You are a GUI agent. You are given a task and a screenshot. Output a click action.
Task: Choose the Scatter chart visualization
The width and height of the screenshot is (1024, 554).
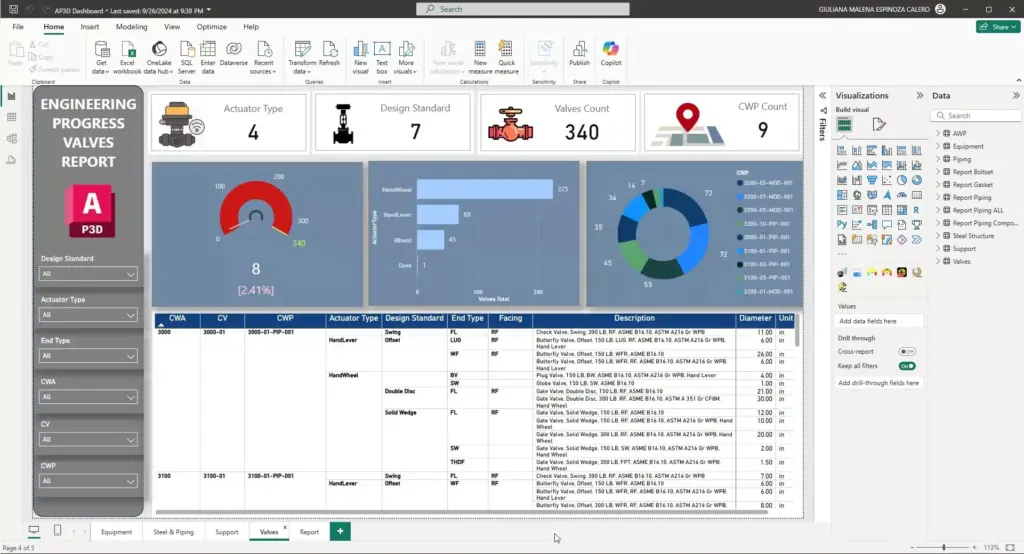click(887, 180)
